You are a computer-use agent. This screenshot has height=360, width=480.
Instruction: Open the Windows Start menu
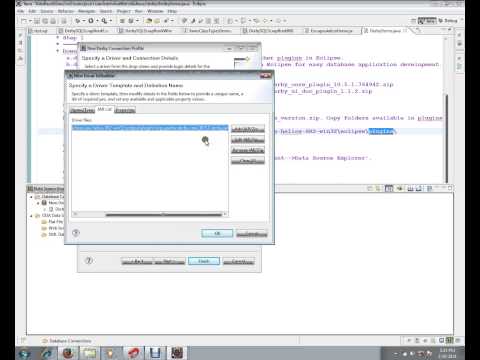coord(25,353)
